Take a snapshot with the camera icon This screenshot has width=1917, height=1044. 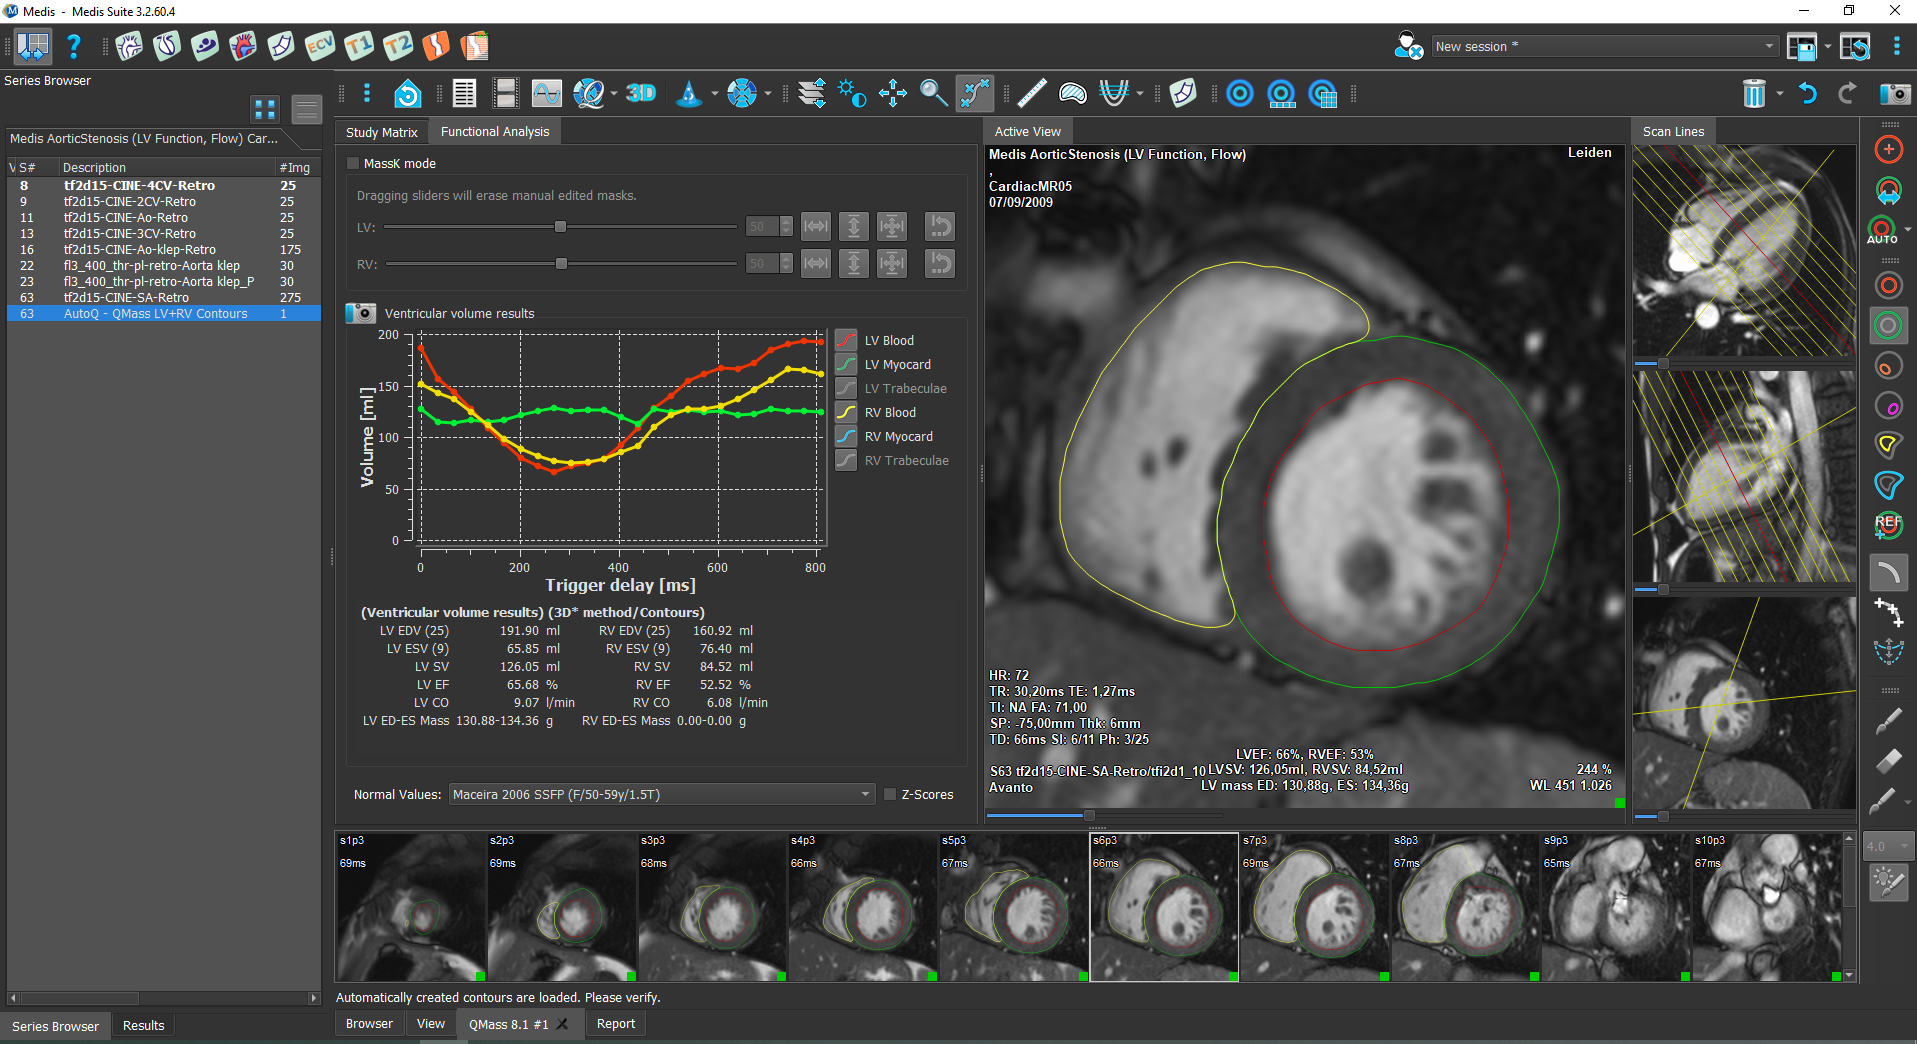coord(1894,94)
